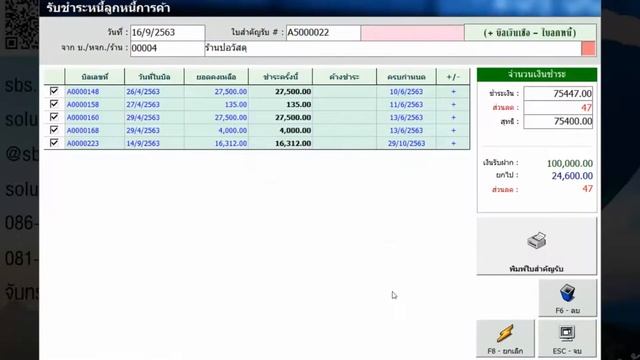The image size is (640, 360).
Task: Click bill date 27/4/2563
Action: click(x=143, y=104)
